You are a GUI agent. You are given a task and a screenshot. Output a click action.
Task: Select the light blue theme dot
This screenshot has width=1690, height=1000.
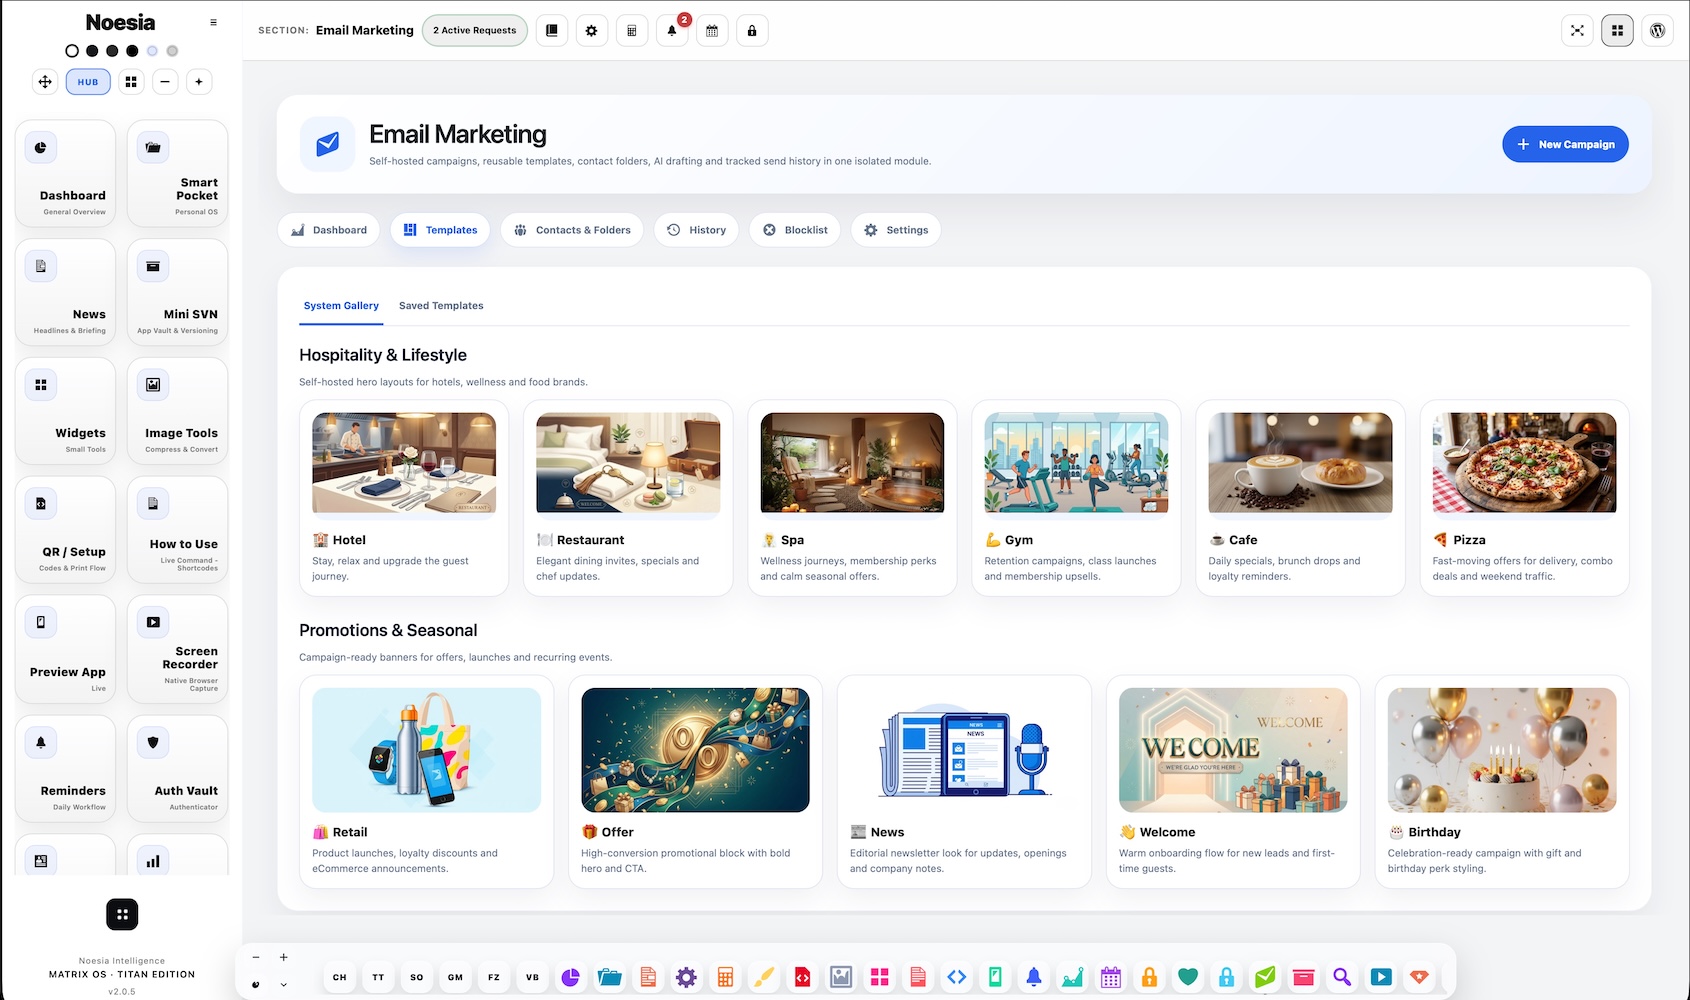pyautogui.click(x=152, y=51)
